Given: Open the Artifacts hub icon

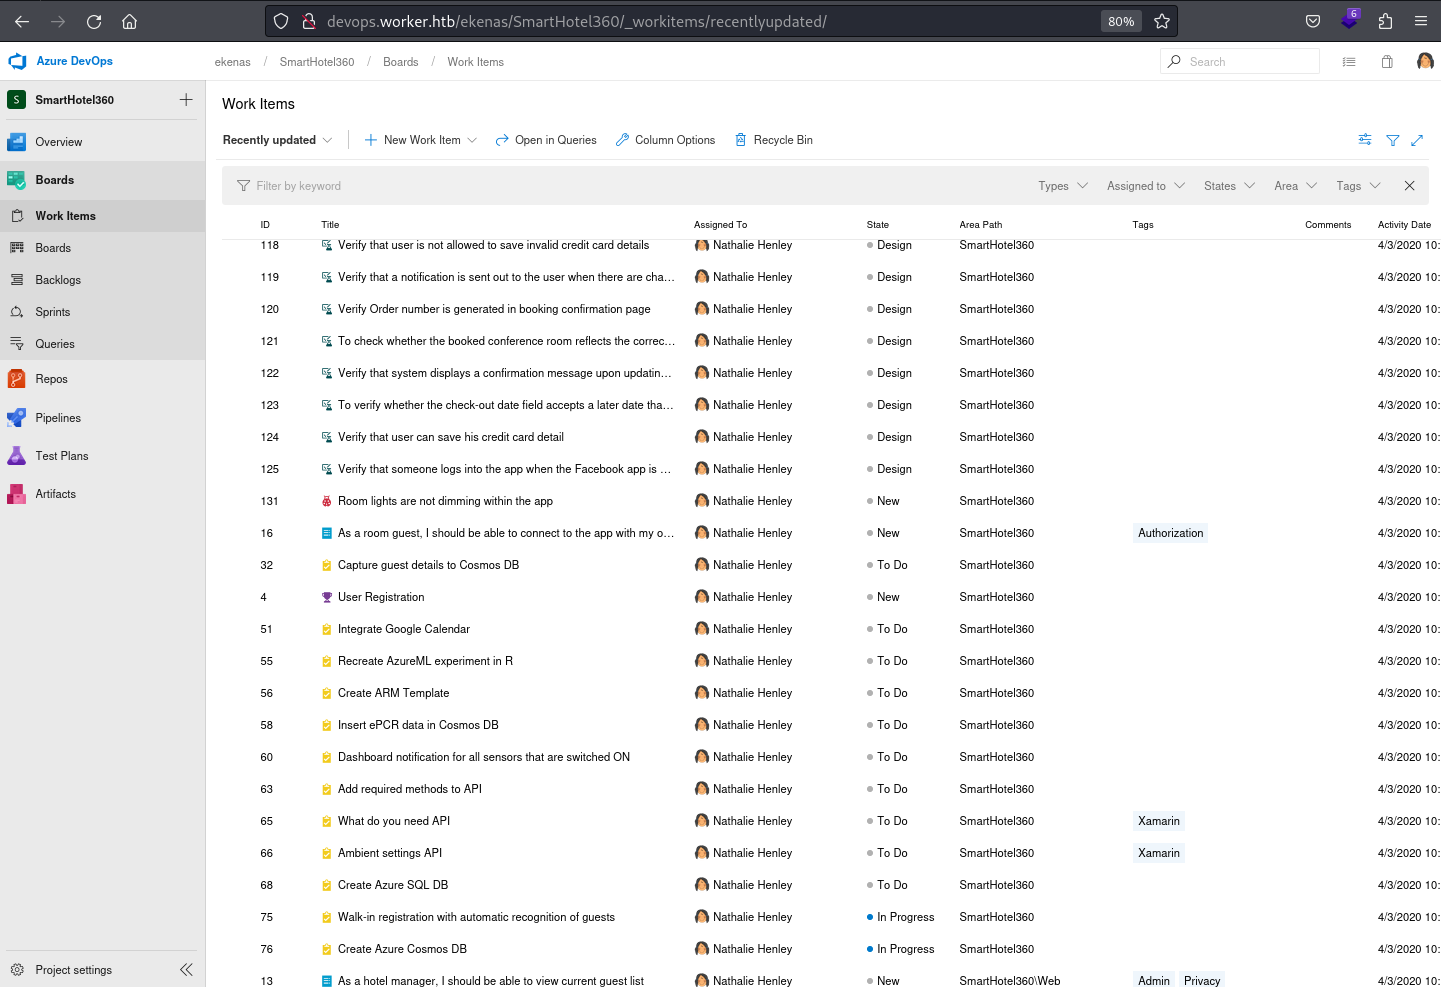Looking at the screenshot, I should 17,494.
